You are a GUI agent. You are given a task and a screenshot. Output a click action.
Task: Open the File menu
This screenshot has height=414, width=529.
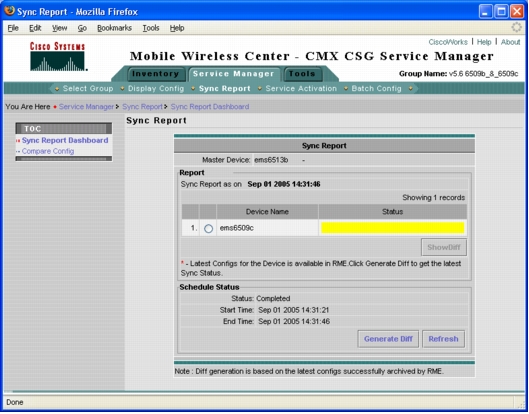tap(13, 28)
